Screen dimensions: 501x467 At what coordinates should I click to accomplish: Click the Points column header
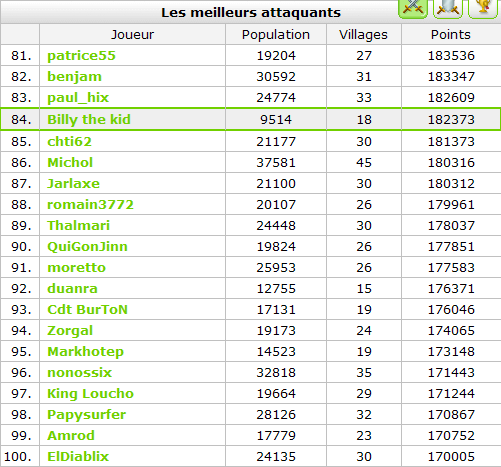pos(451,34)
